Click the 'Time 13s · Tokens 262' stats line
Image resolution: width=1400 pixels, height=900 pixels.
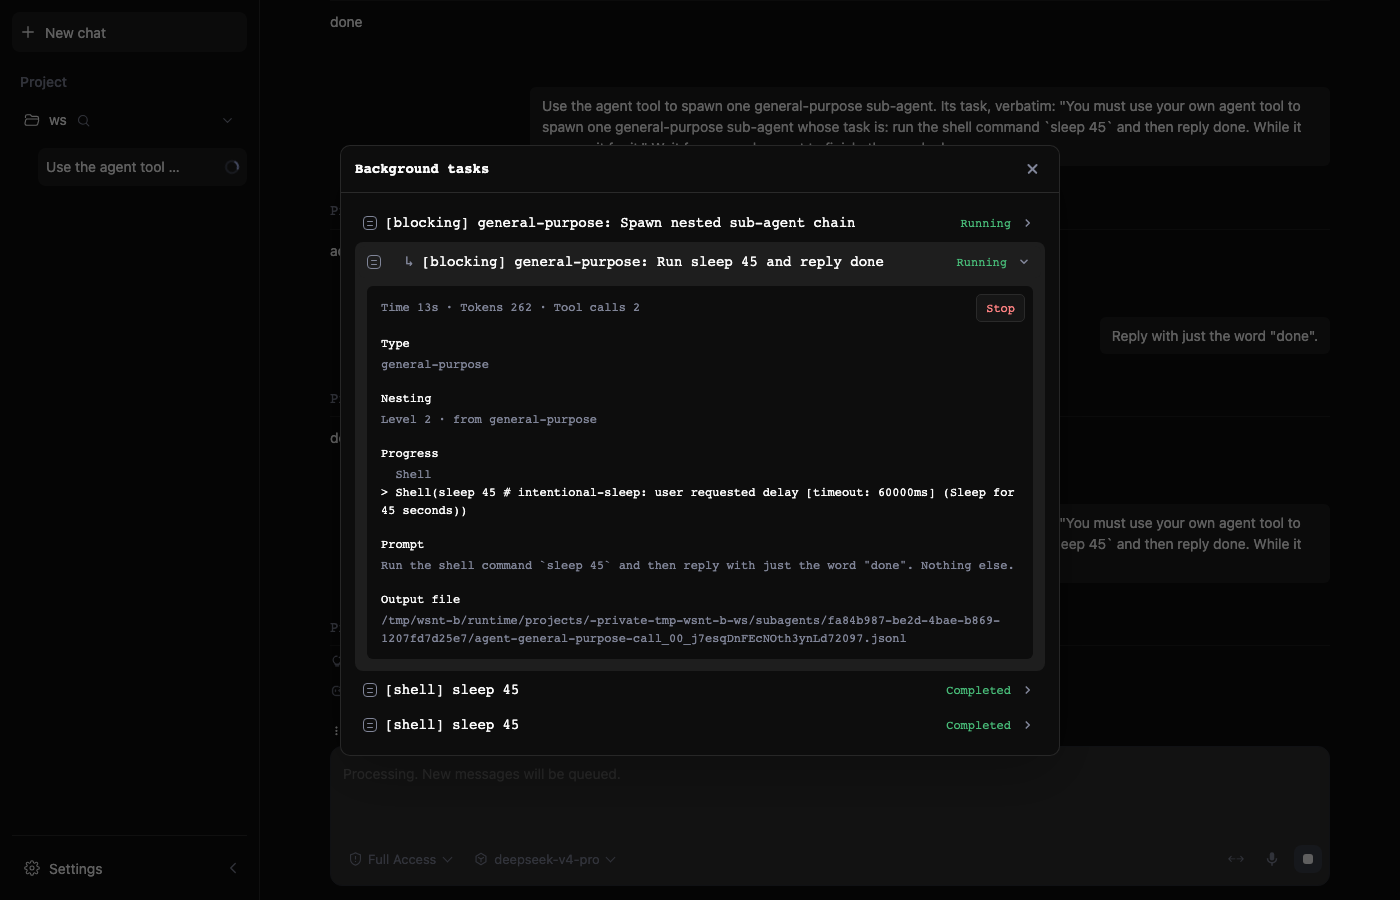click(510, 308)
